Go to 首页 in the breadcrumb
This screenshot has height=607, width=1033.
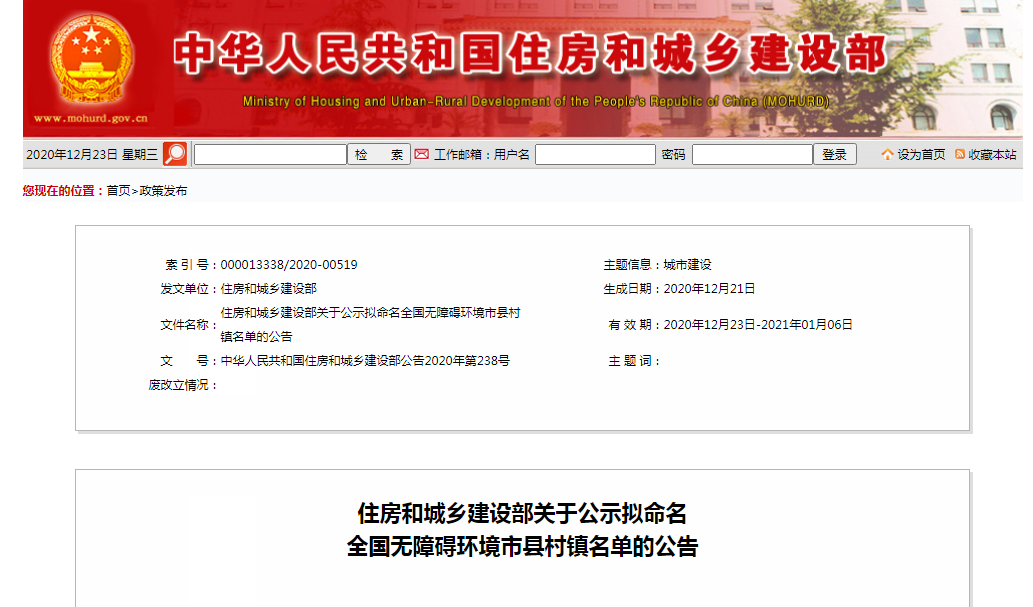(x=119, y=190)
